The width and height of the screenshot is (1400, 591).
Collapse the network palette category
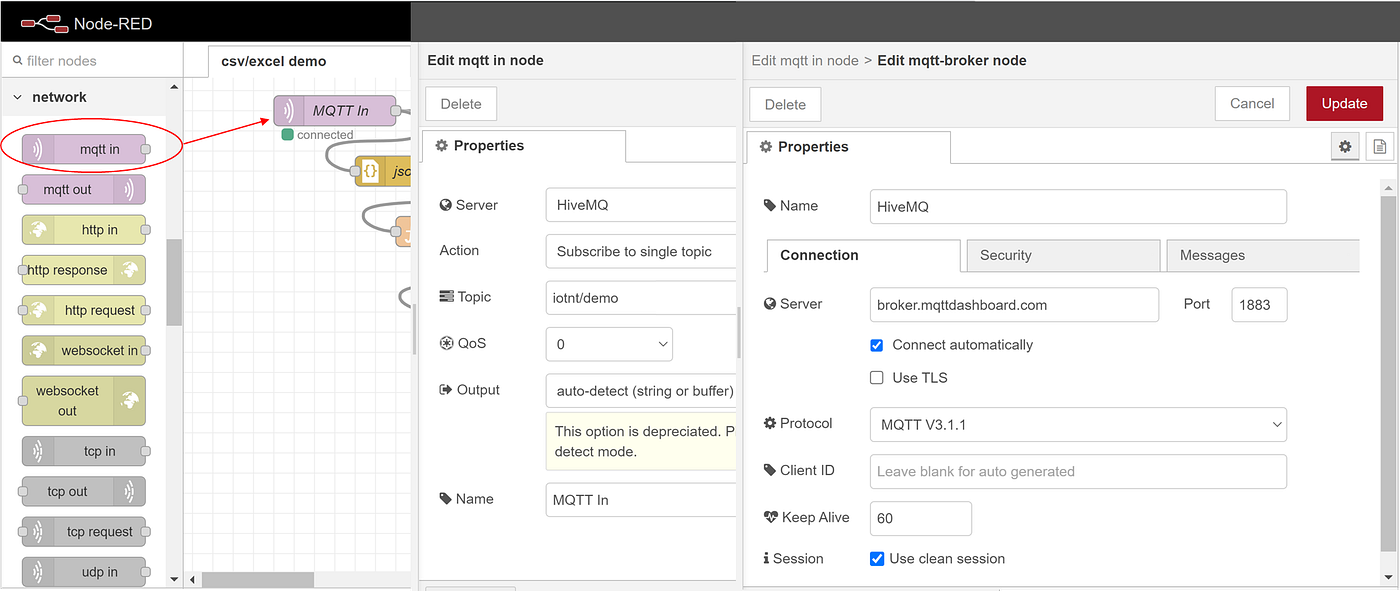[x=18, y=97]
